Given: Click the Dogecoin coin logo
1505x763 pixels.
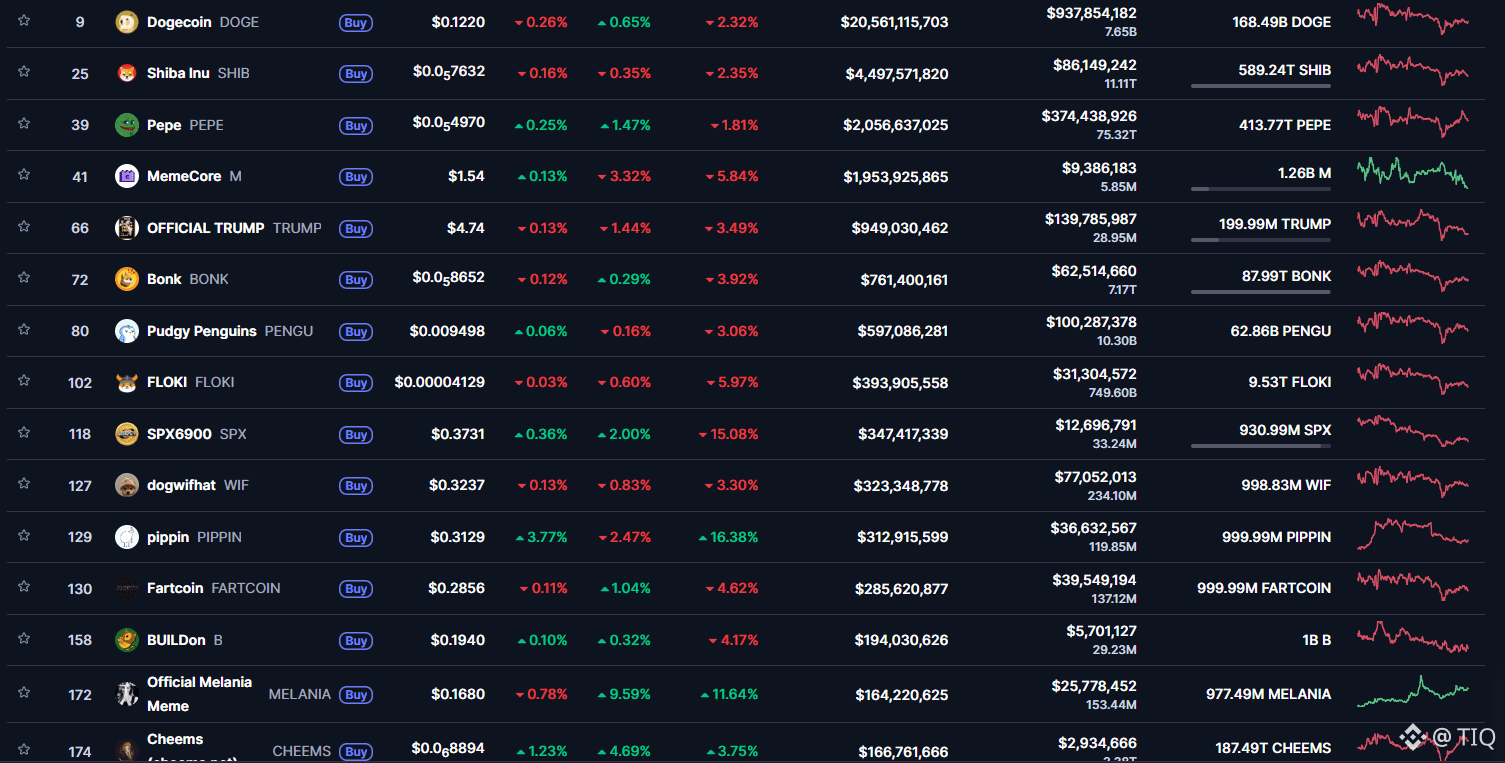Looking at the screenshot, I should coord(127,21).
